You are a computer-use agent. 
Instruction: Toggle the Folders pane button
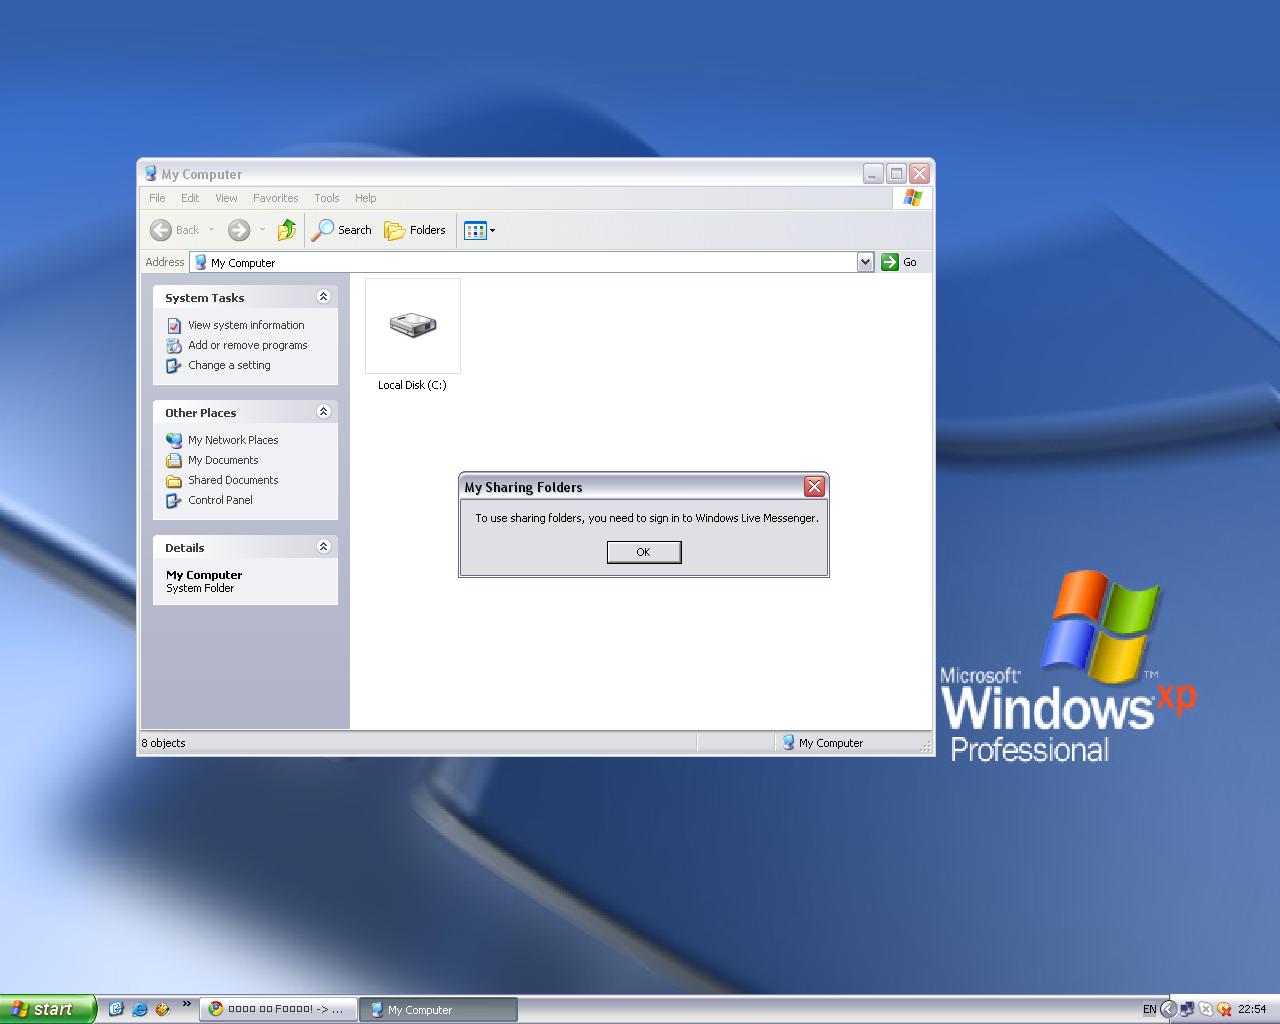coord(415,230)
